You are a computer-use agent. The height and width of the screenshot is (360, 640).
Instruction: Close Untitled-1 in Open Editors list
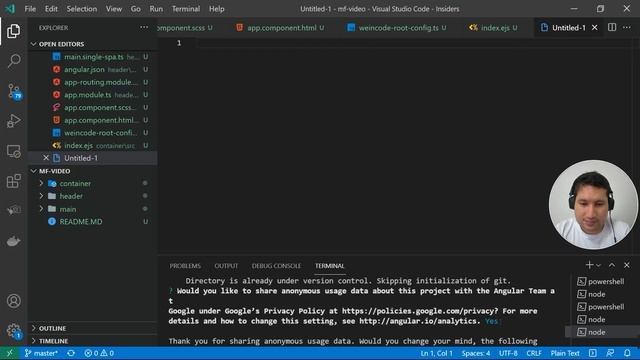click(x=46, y=158)
